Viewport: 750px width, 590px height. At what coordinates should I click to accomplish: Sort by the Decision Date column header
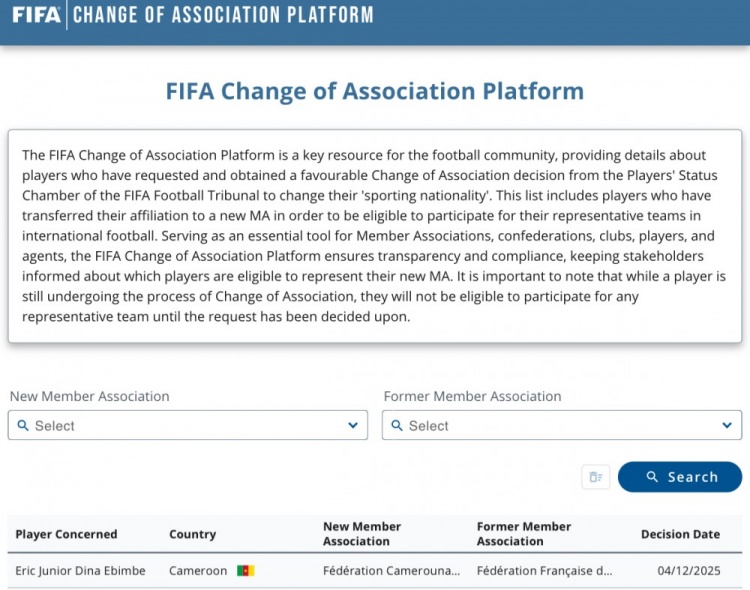point(680,534)
